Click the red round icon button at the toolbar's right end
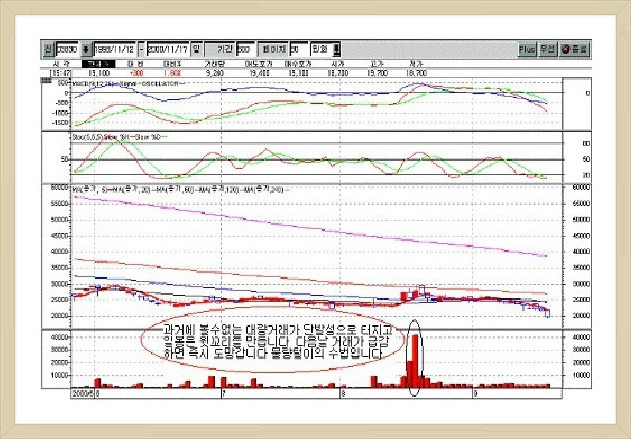The image size is (631, 439). coord(574,48)
